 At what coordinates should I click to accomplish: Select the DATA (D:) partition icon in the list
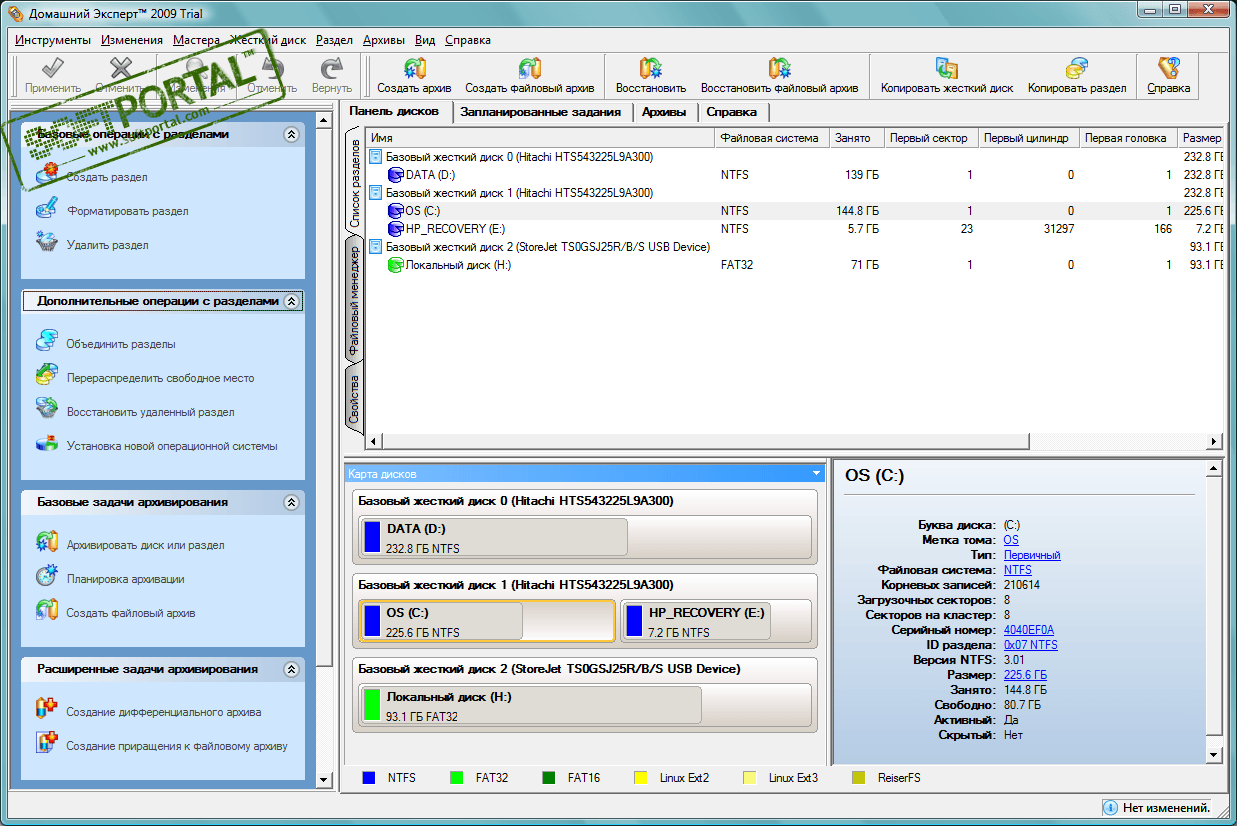pos(396,175)
